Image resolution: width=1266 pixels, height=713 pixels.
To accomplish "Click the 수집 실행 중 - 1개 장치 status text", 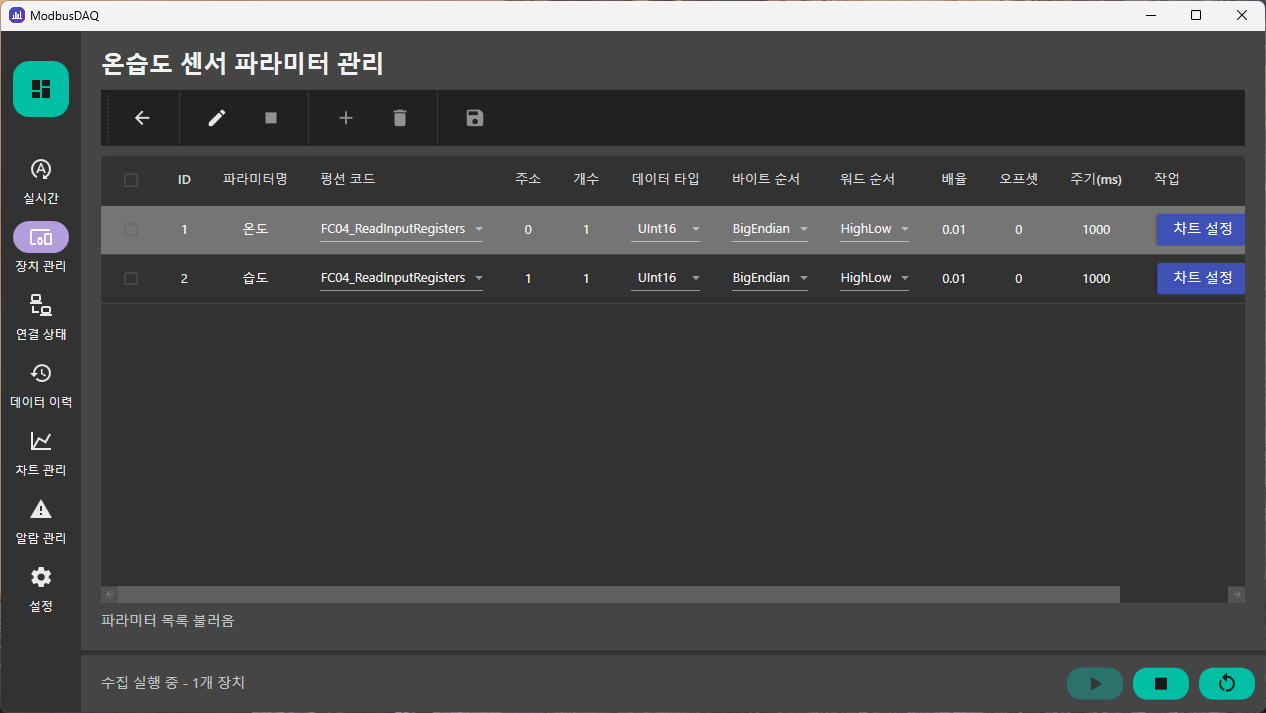I will [173, 683].
